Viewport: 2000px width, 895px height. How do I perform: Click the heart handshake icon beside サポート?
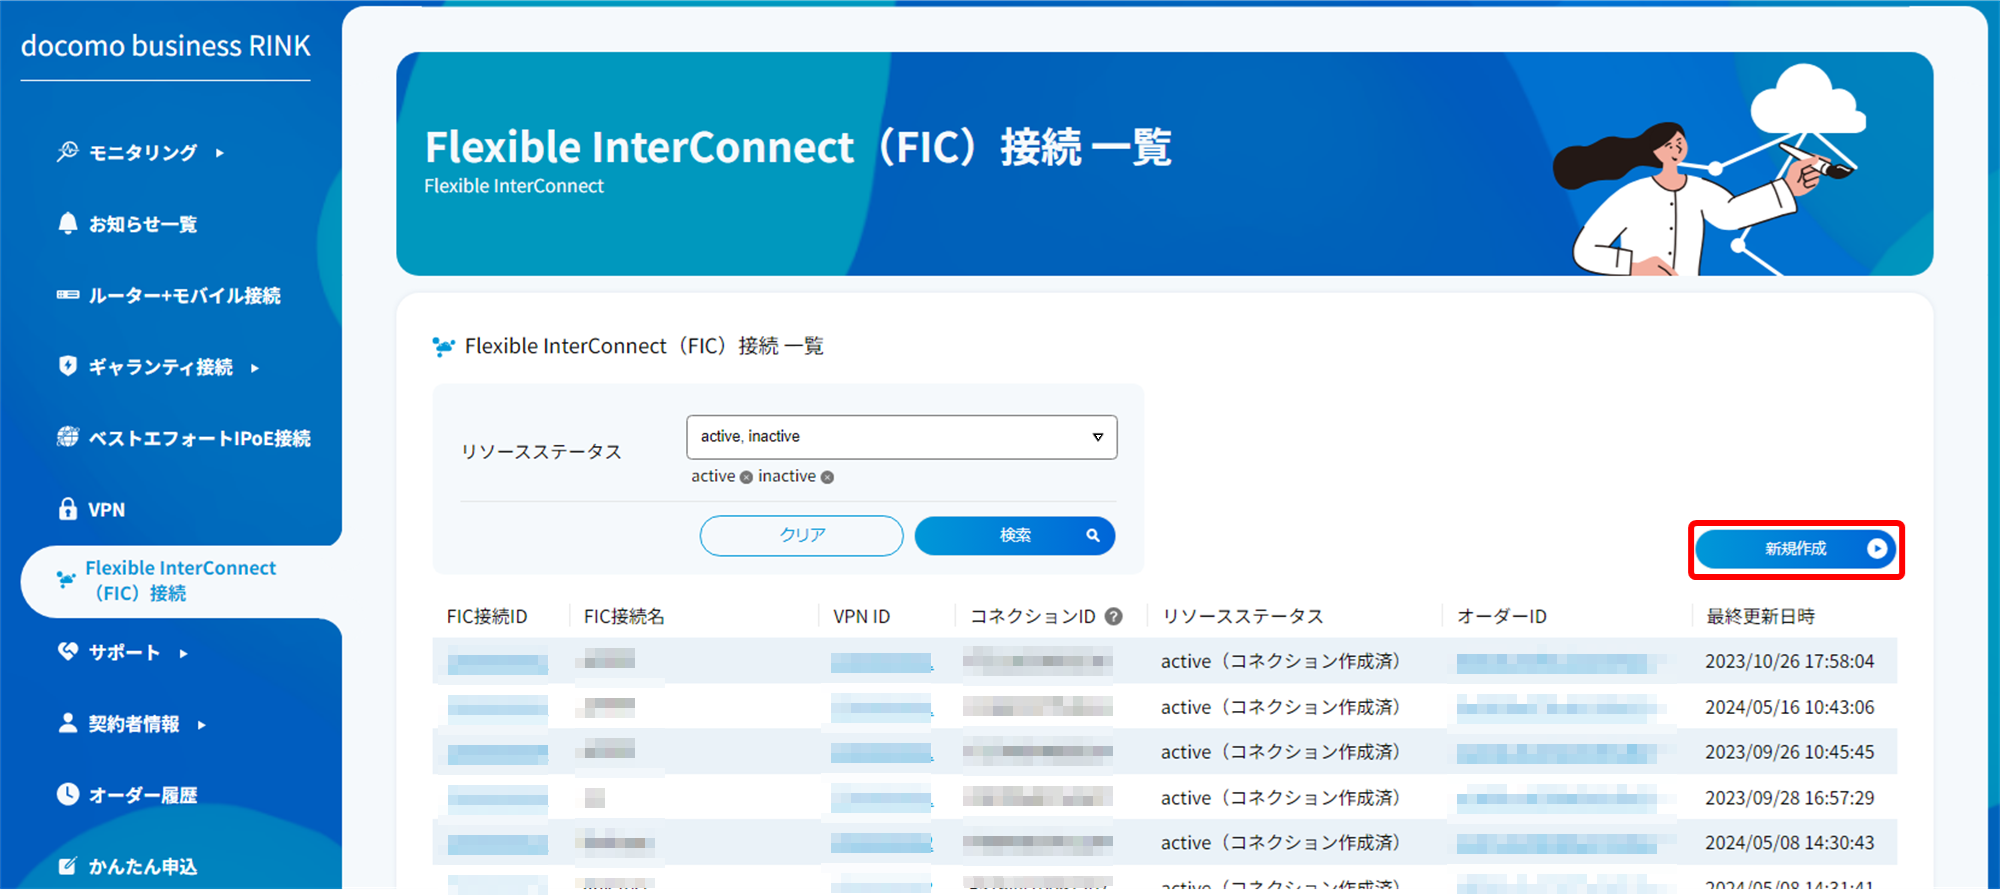pyautogui.click(x=67, y=651)
